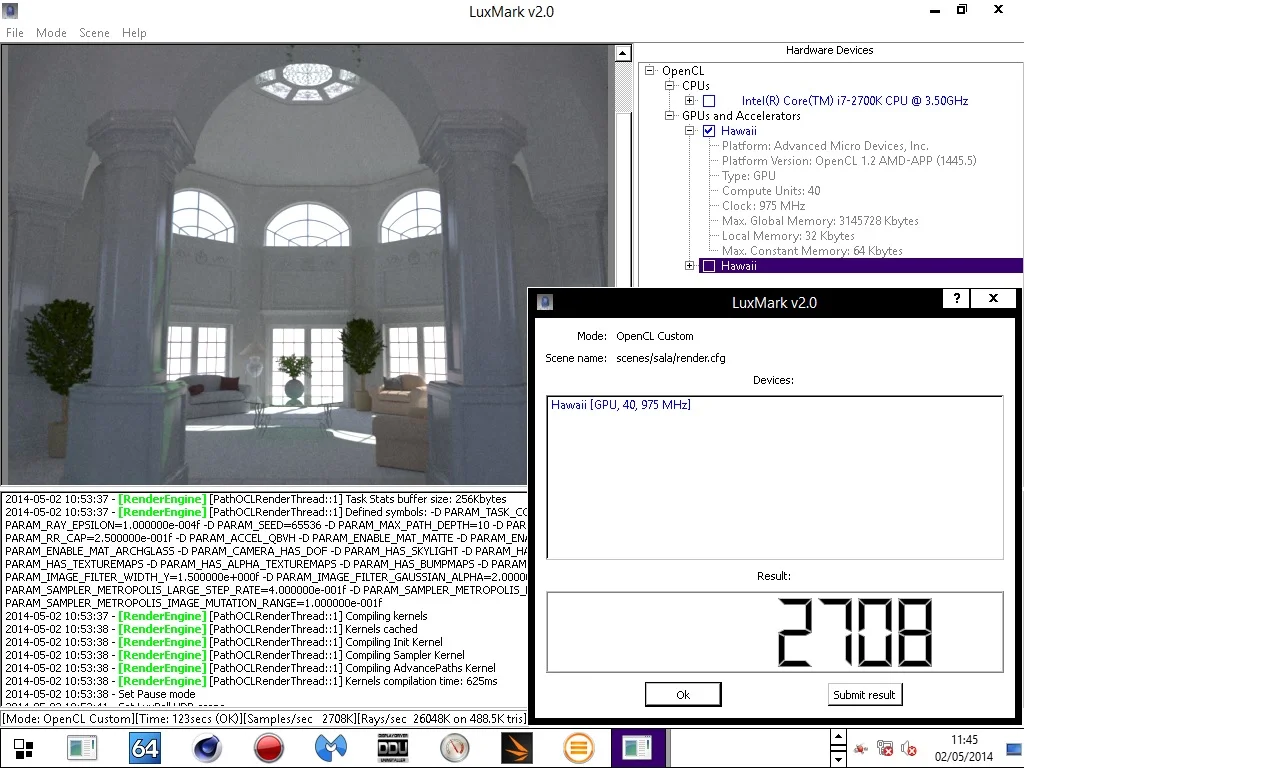Collapse the first Hawaii device details
Viewport: 1280px width, 768px height.
coord(690,131)
